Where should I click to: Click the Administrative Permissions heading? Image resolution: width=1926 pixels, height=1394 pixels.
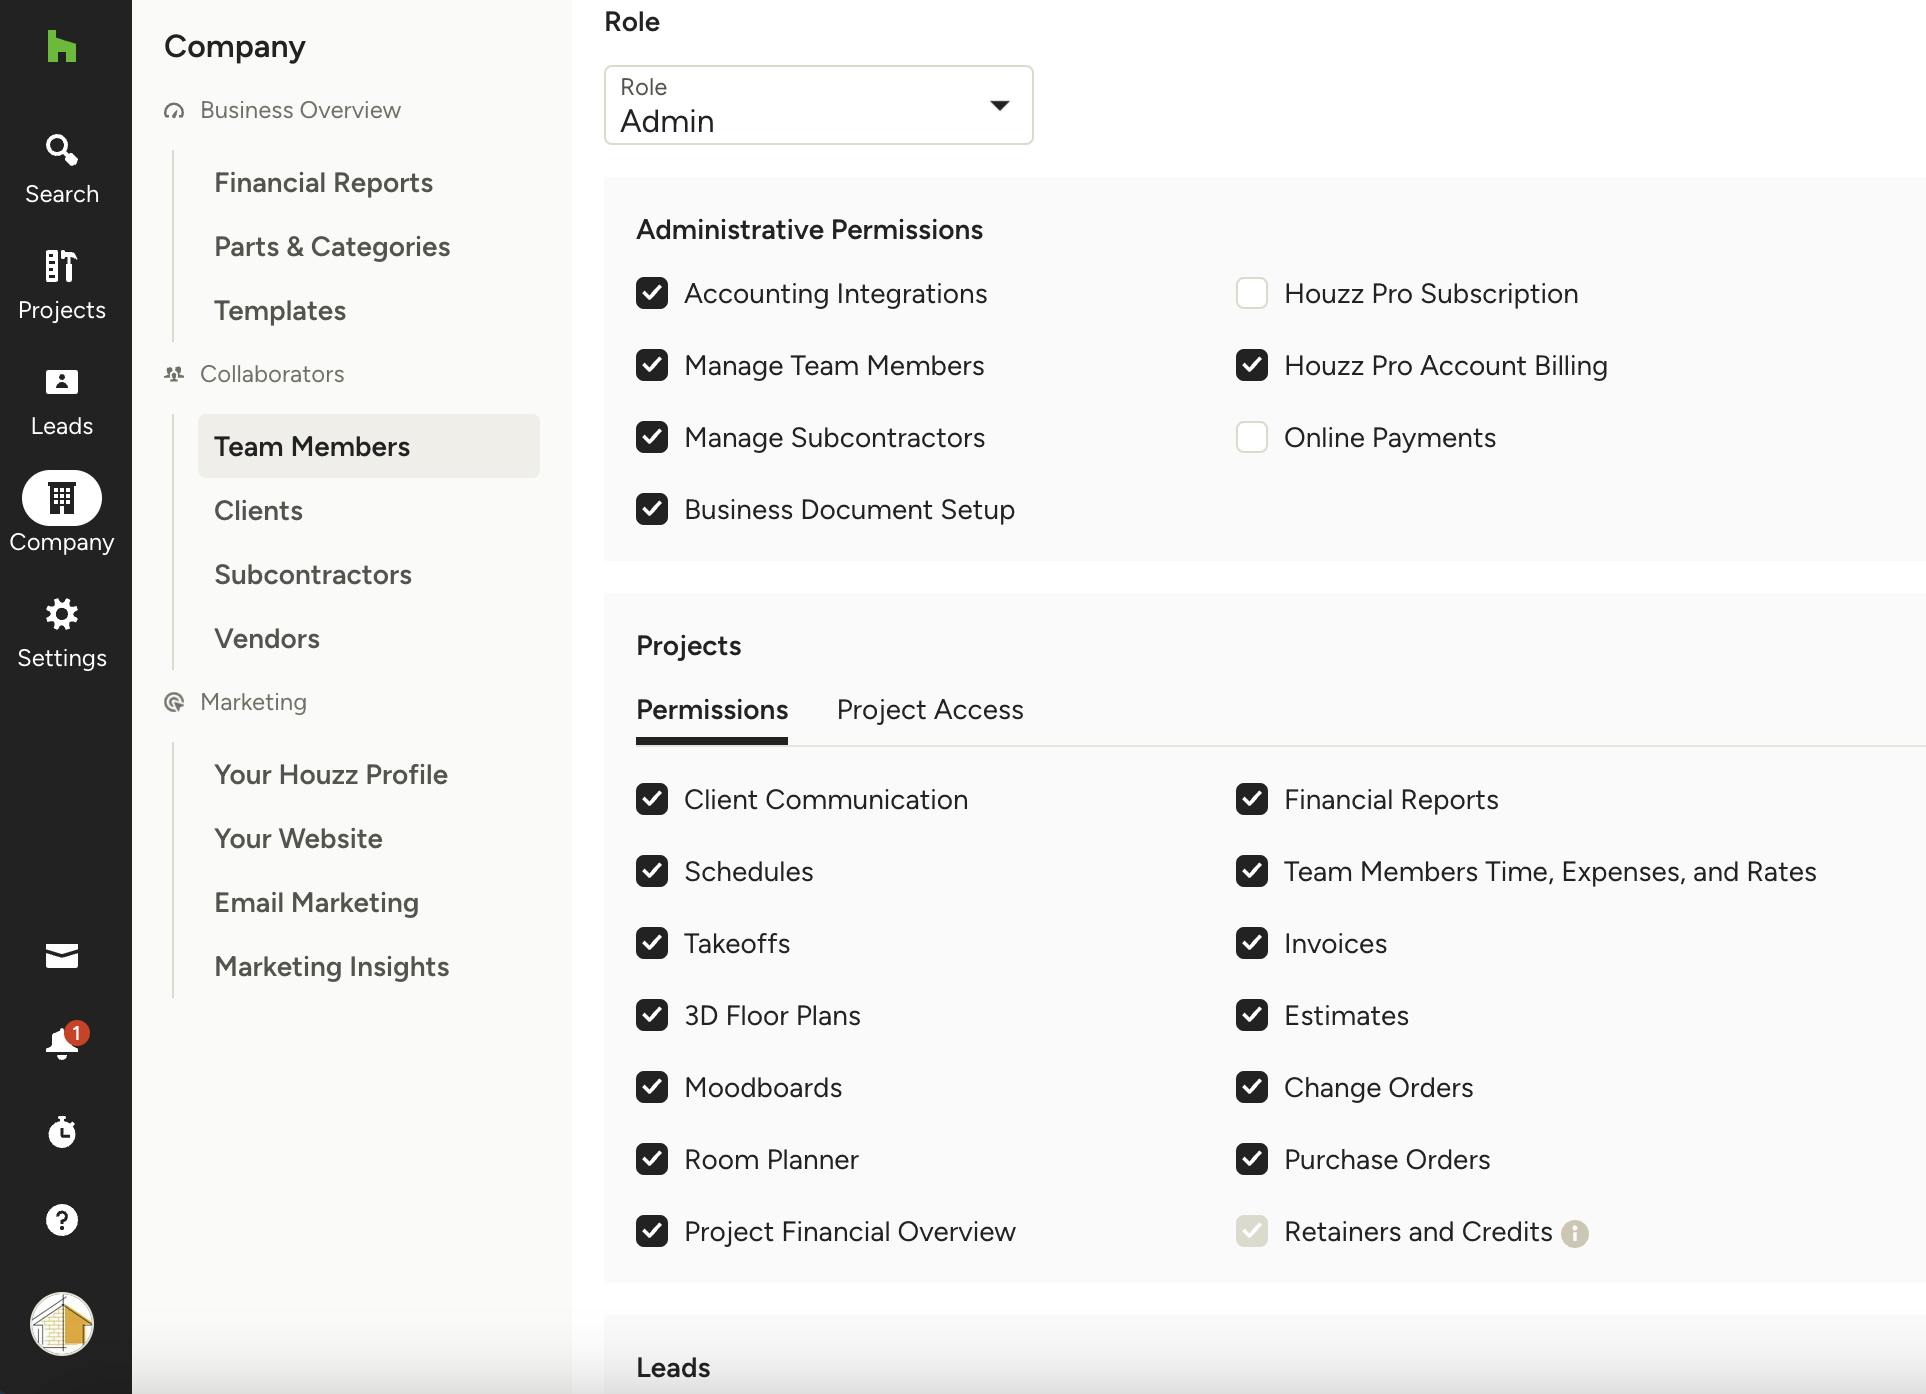[809, 230]
